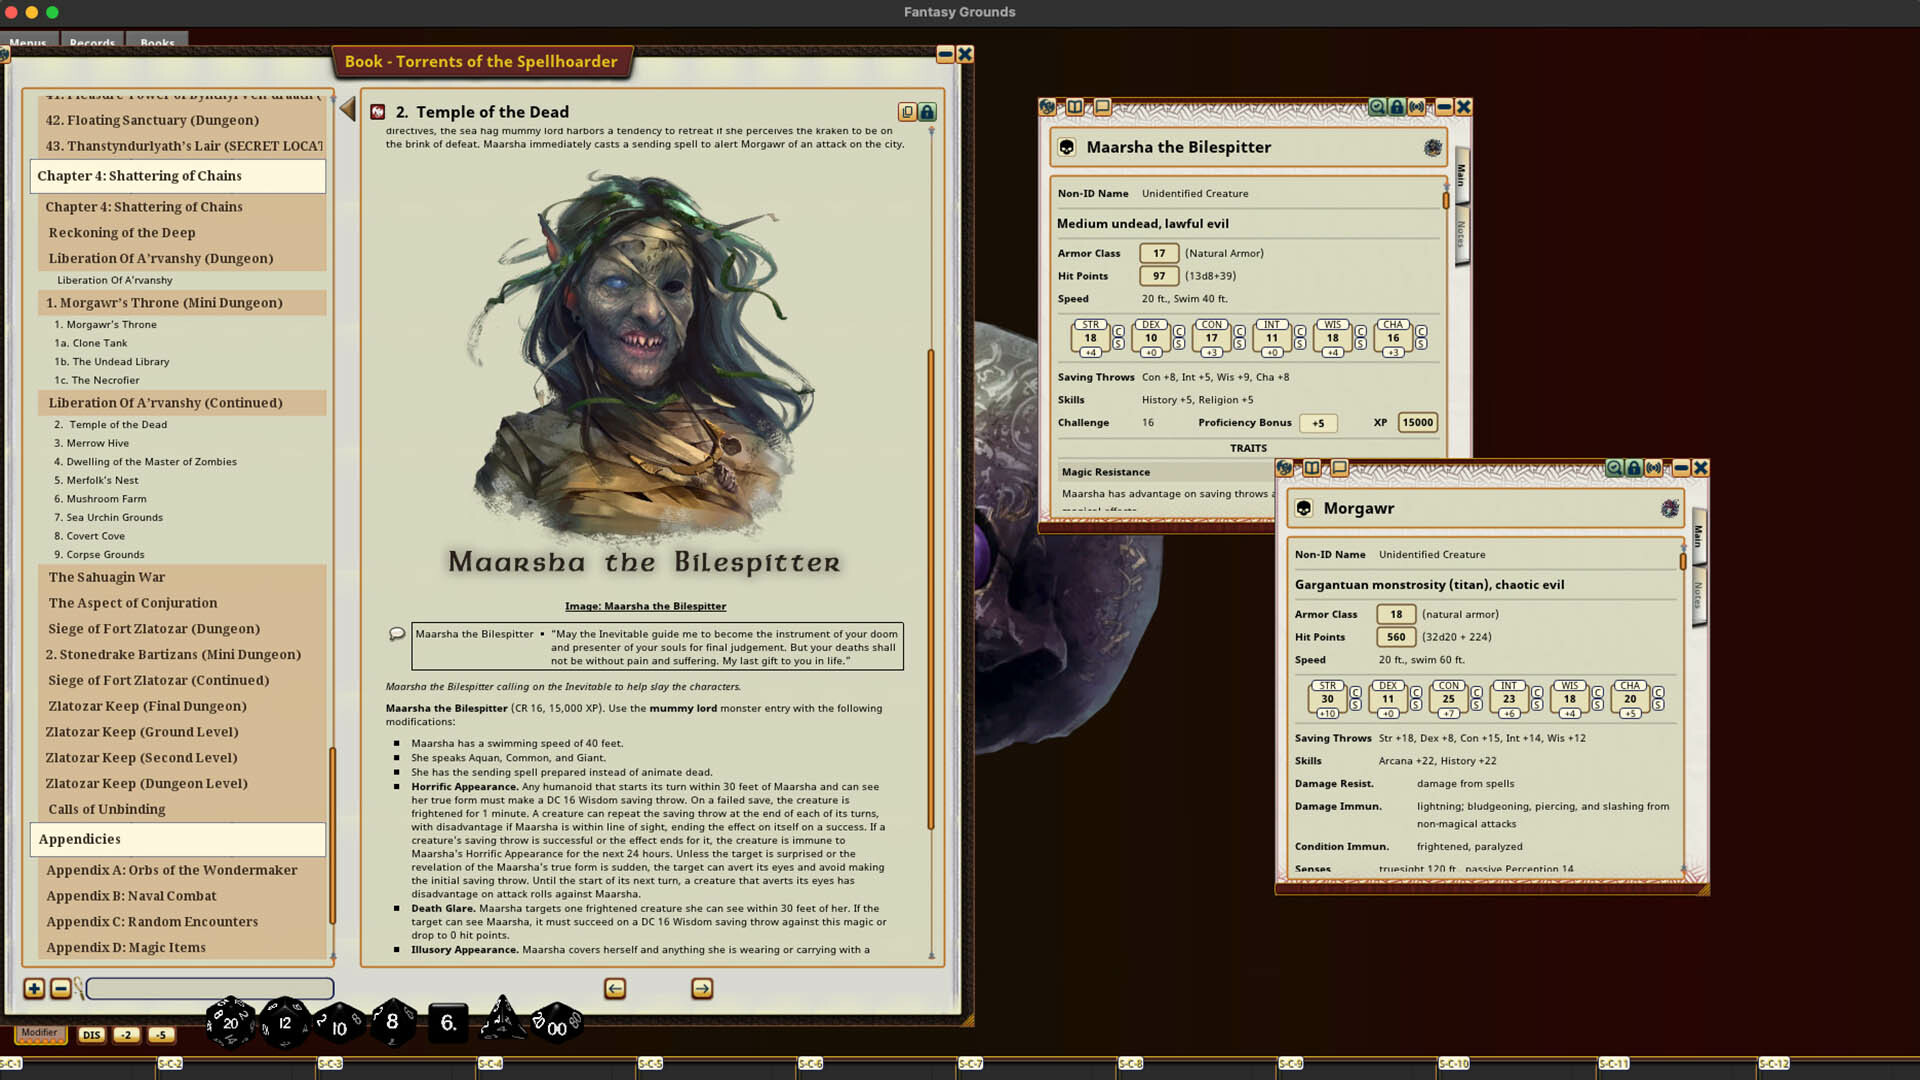The width and height of the screenshot is (1920, 1080).
Task: Toggle the lock on the Temple of the Dead page
Action: (x=926, y=112)
